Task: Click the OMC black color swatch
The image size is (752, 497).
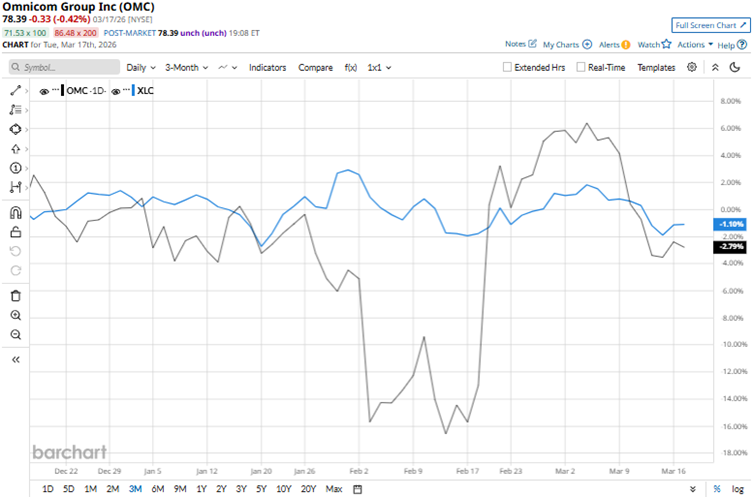Action: click(x=62, y=90)
